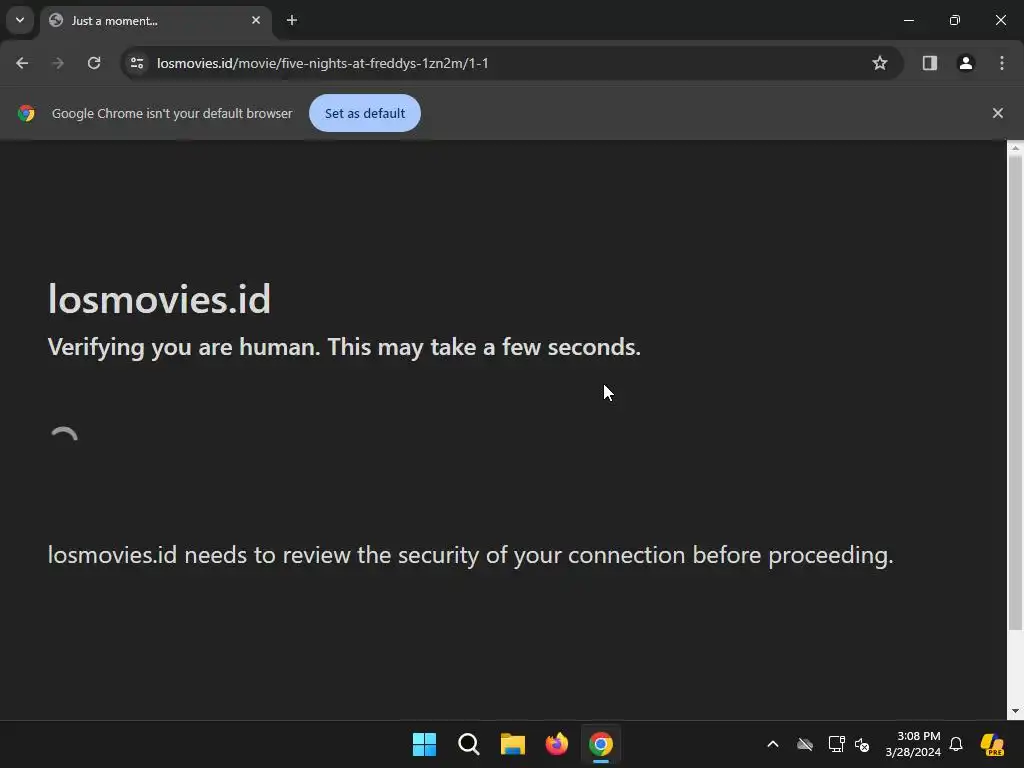Screen dimensions: 1024x768
Task: Open Chrome three-dot menu
Action: click(x=1002, y=63)
